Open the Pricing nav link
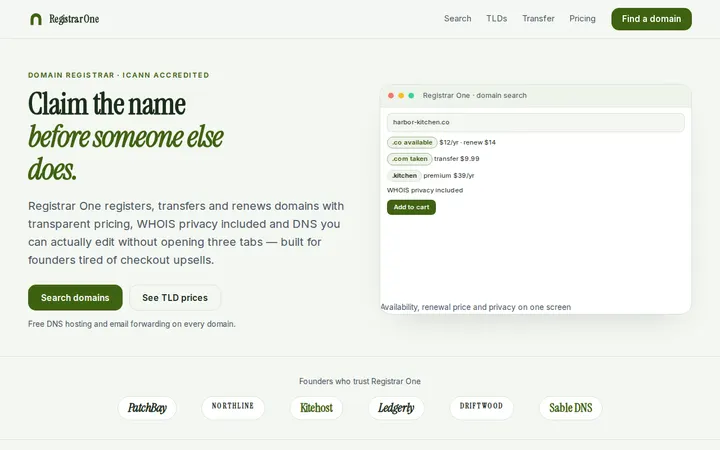 tap(582, 19)
